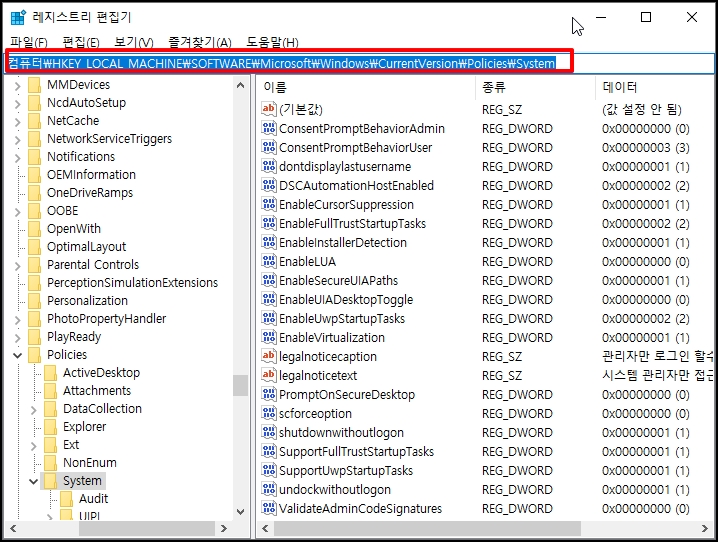Screen dimensions: 718x542
Task: Click the (기본값) default string icon
Action: coord(269,109)
